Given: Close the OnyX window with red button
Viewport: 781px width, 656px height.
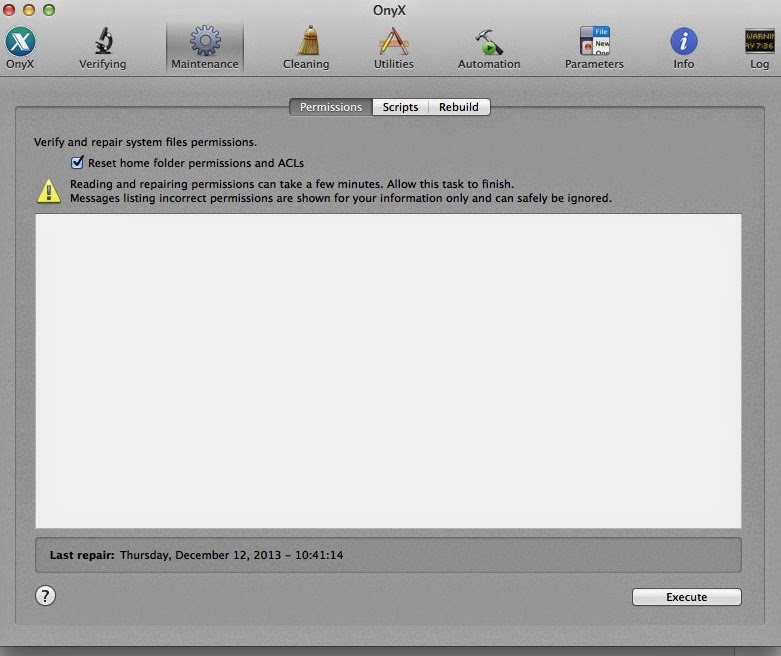Looking at the screenshot, I should pyautogui.click(x=9, y=9).
